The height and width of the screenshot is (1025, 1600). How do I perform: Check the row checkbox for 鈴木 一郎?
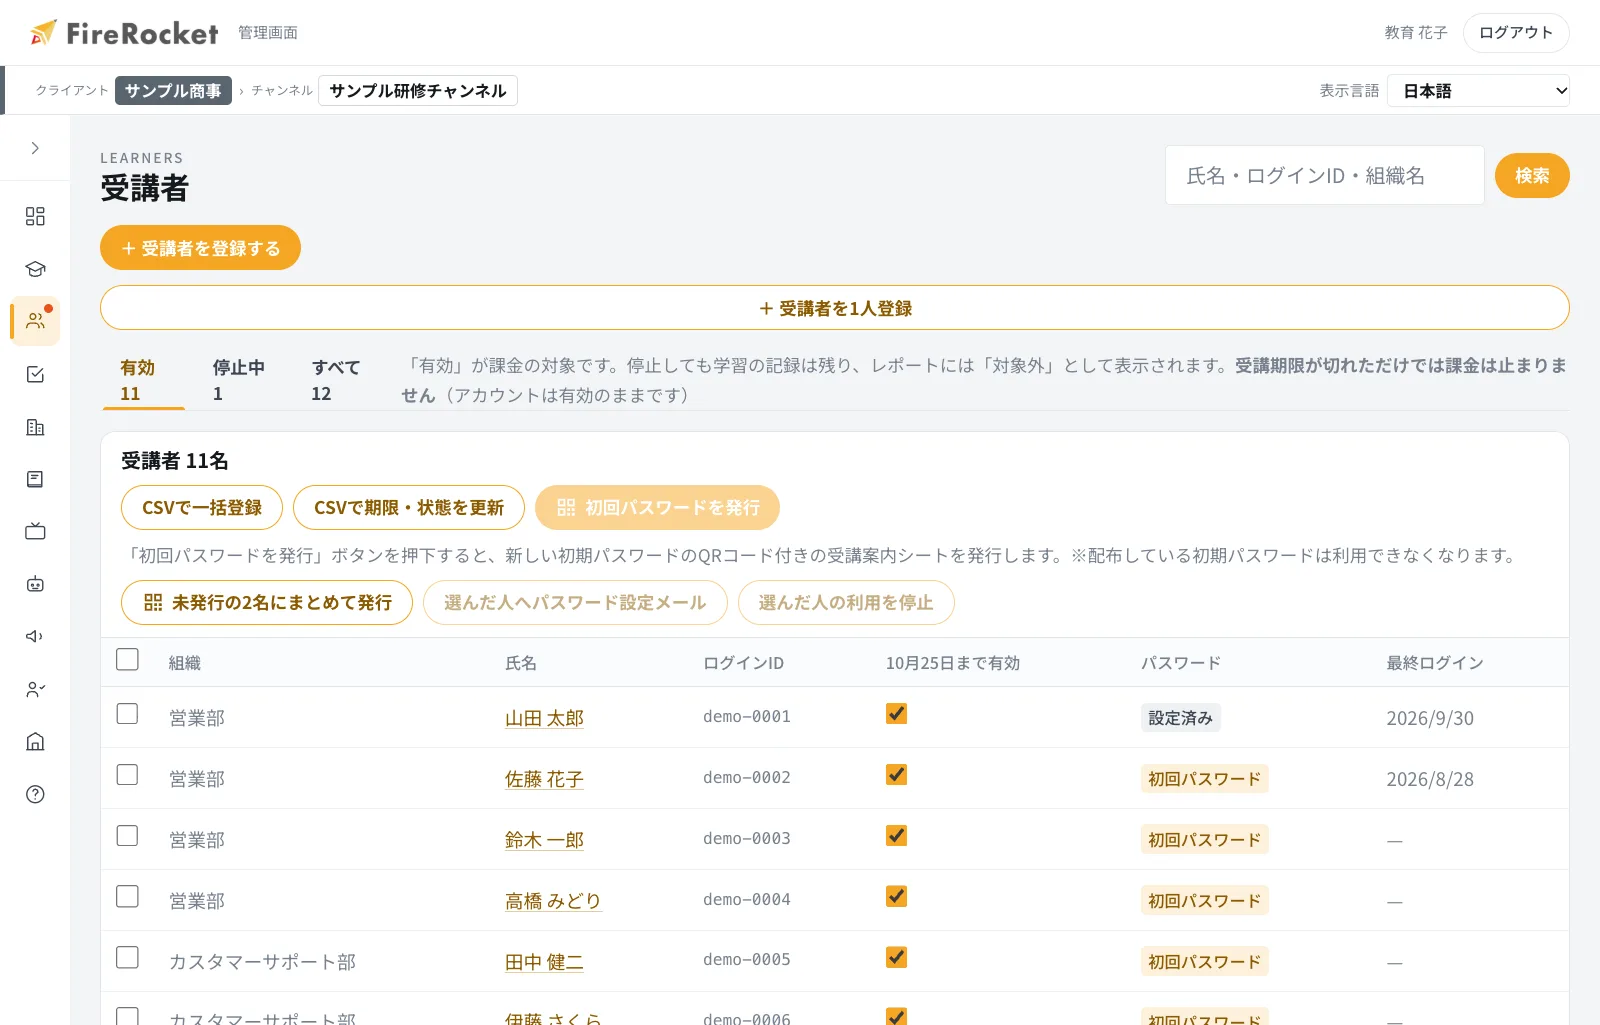click(x=127, y=836)
